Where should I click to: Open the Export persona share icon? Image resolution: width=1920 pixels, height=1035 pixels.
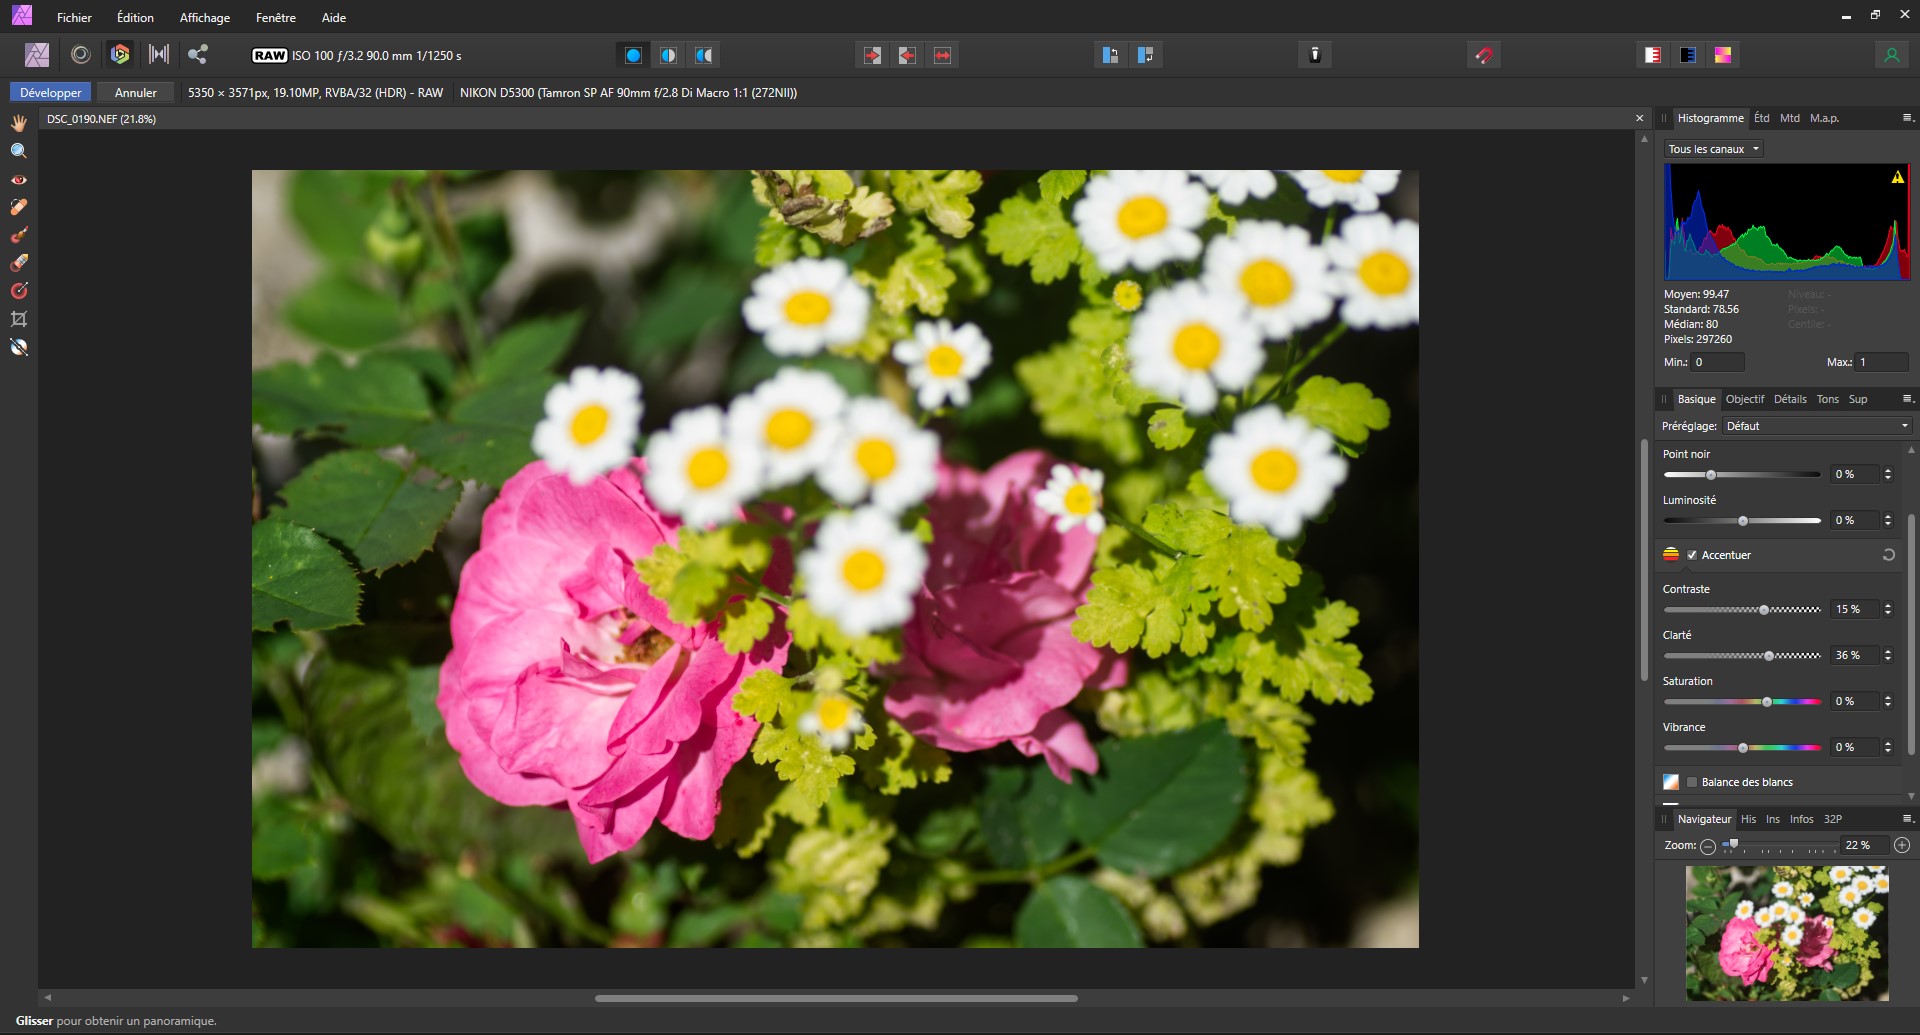tap(198, 55)
